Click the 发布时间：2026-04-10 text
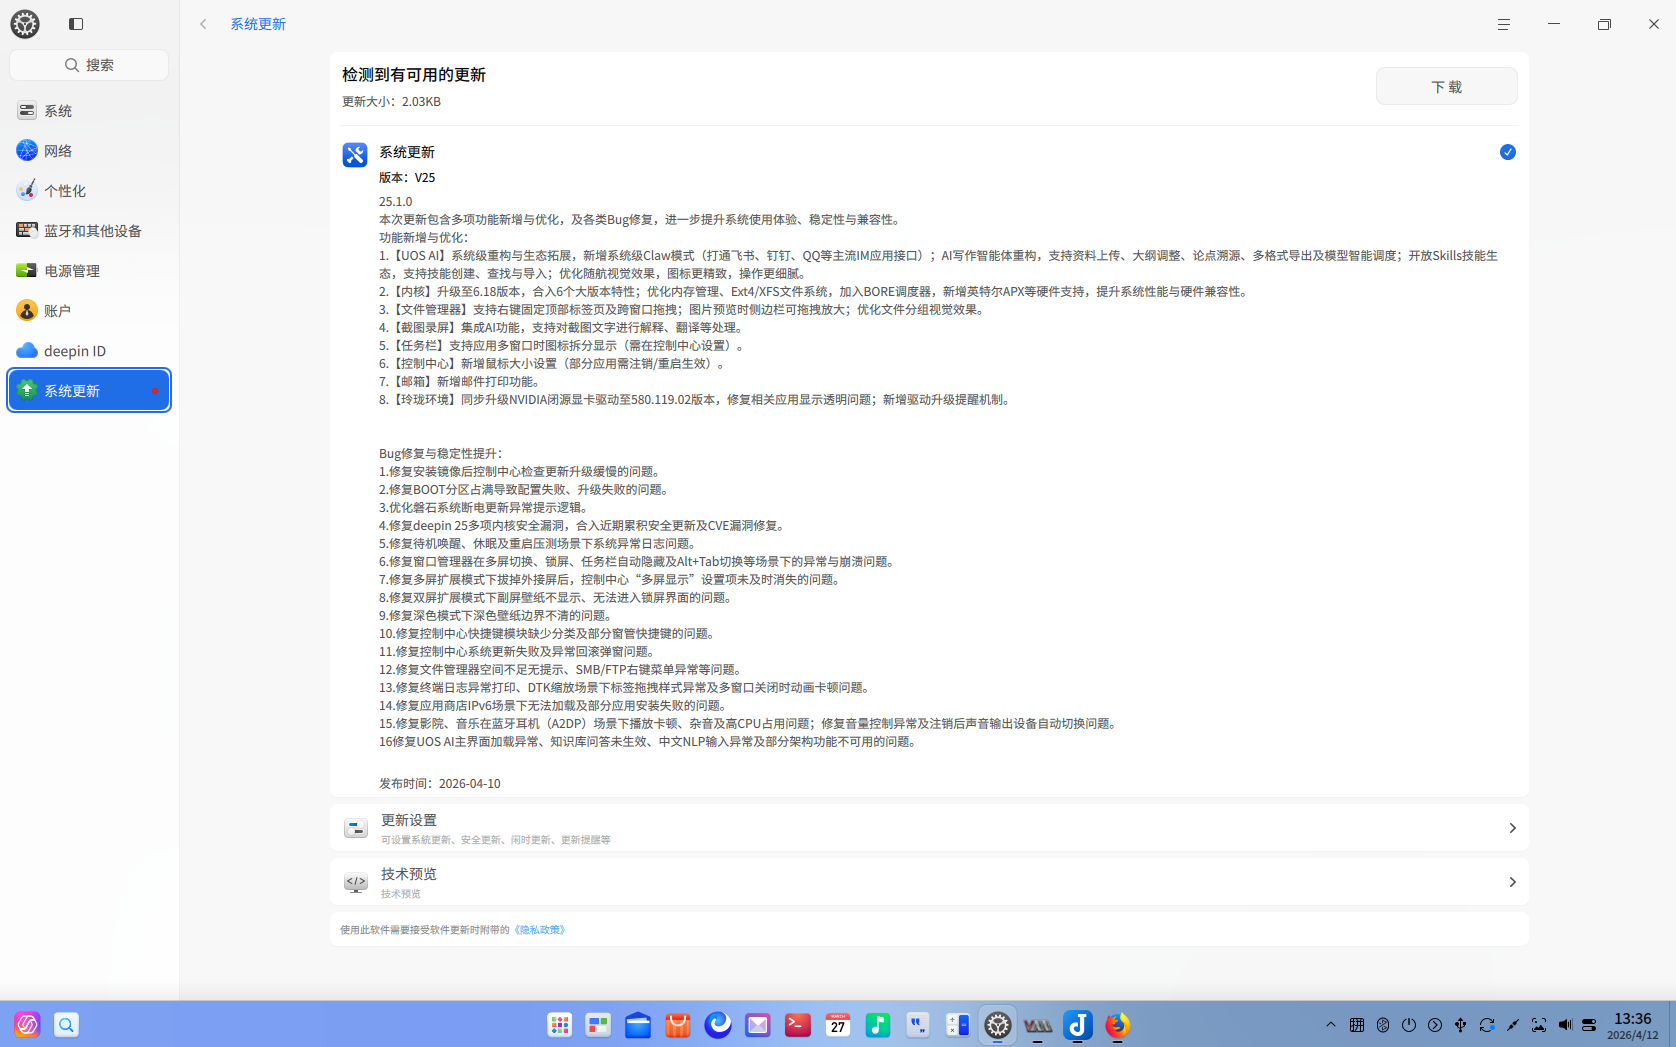This screenshot has height=1047, width=1676. [440, 784]
